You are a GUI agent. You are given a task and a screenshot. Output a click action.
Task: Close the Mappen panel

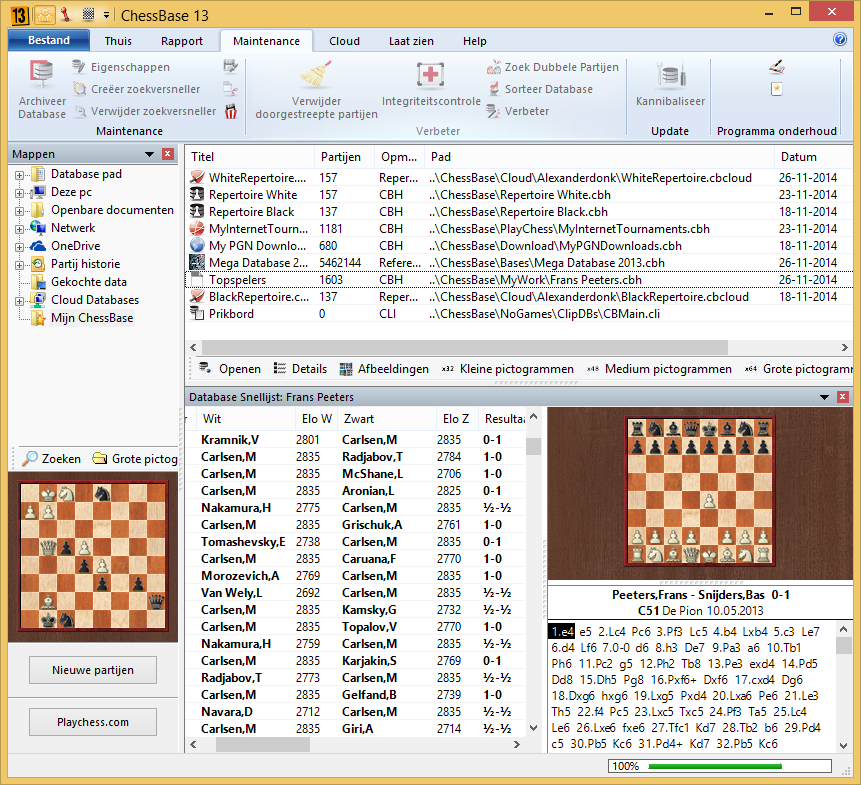(x=168, y=154)
